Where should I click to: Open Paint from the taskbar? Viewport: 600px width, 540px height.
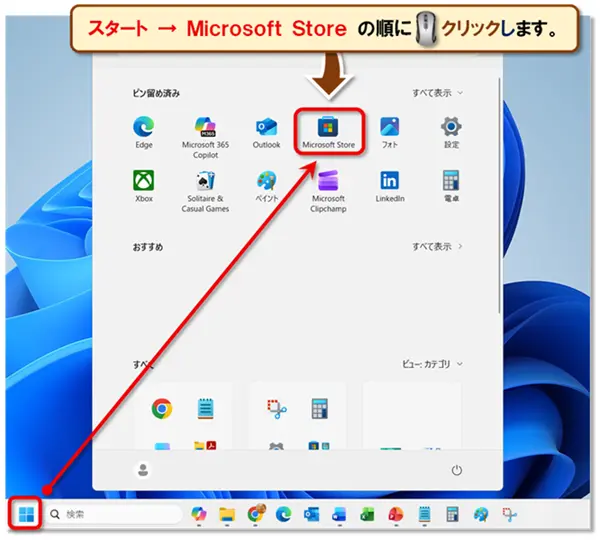tap(481, 514)
